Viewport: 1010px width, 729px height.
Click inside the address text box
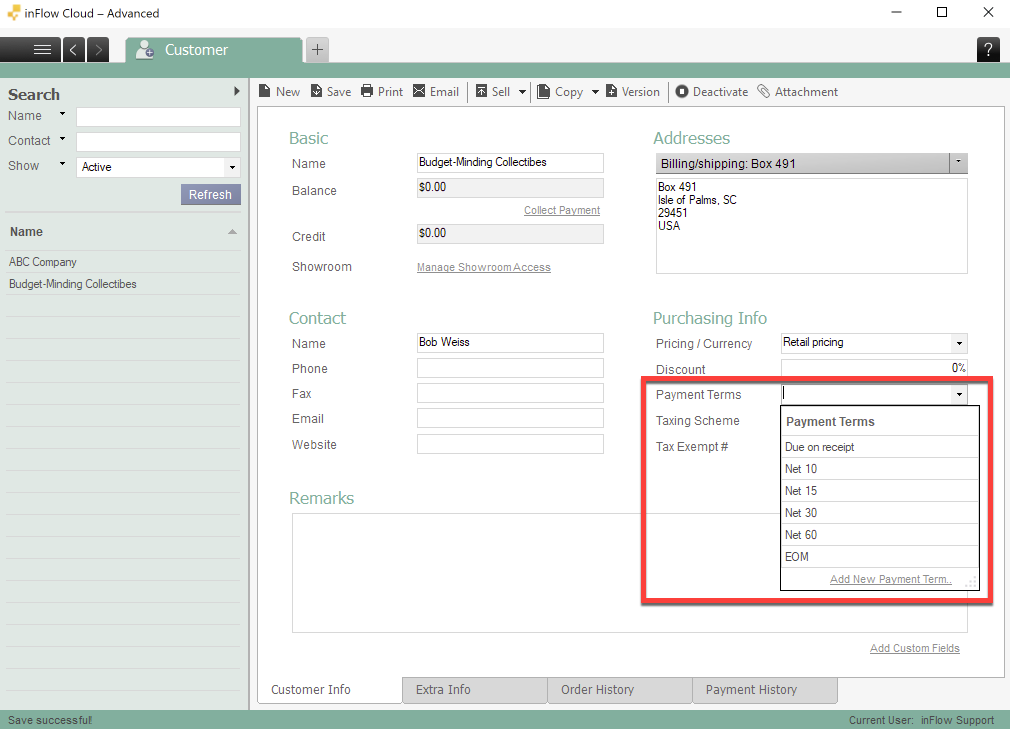click(812, 225)
